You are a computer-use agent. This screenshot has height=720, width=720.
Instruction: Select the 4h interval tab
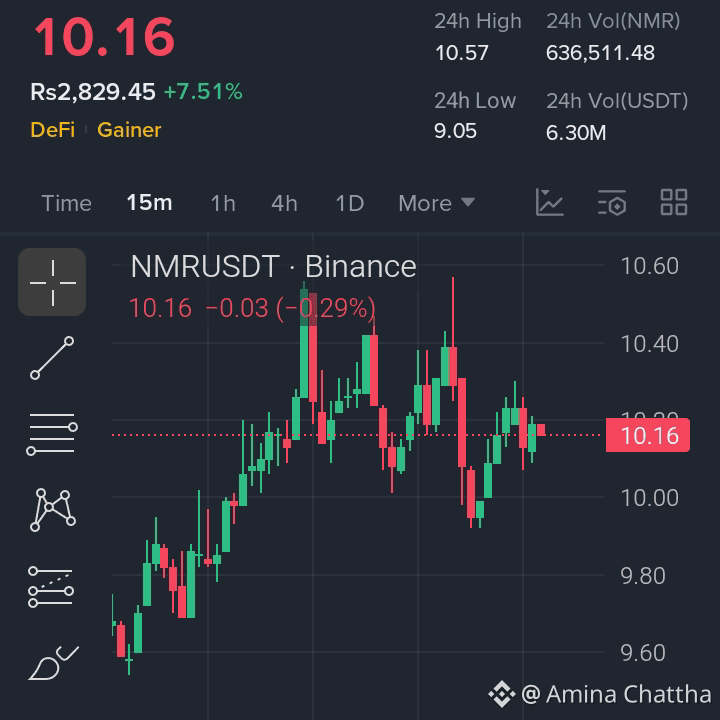pos(284,203)
